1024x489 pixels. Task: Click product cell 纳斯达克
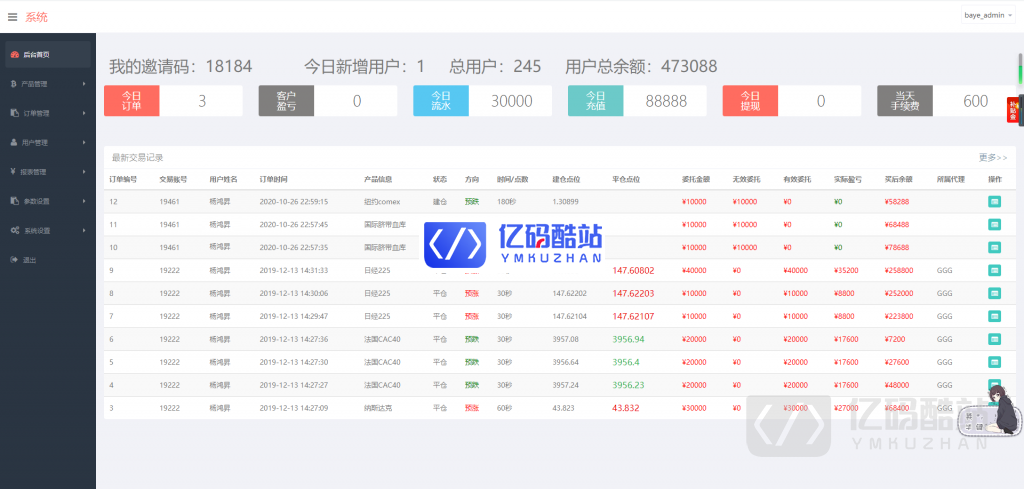click(x=377, y=407)
